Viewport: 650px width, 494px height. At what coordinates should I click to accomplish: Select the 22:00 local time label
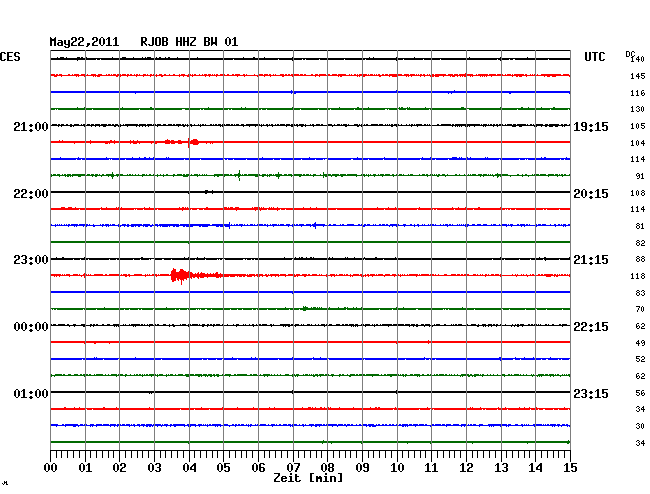[31, 194]
